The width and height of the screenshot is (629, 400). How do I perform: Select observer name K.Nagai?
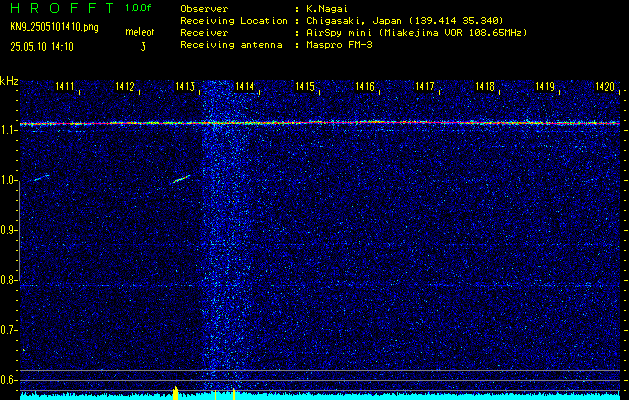pos(327,8)
